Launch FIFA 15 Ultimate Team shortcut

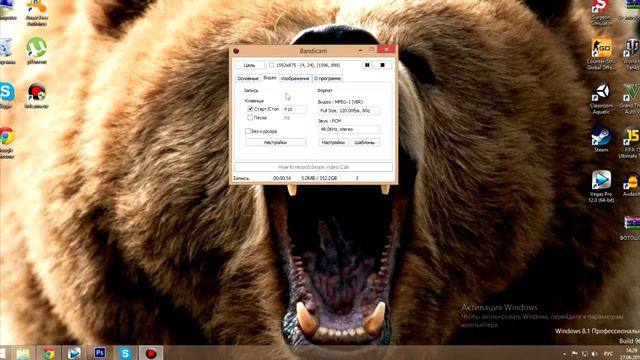(630, 142)
